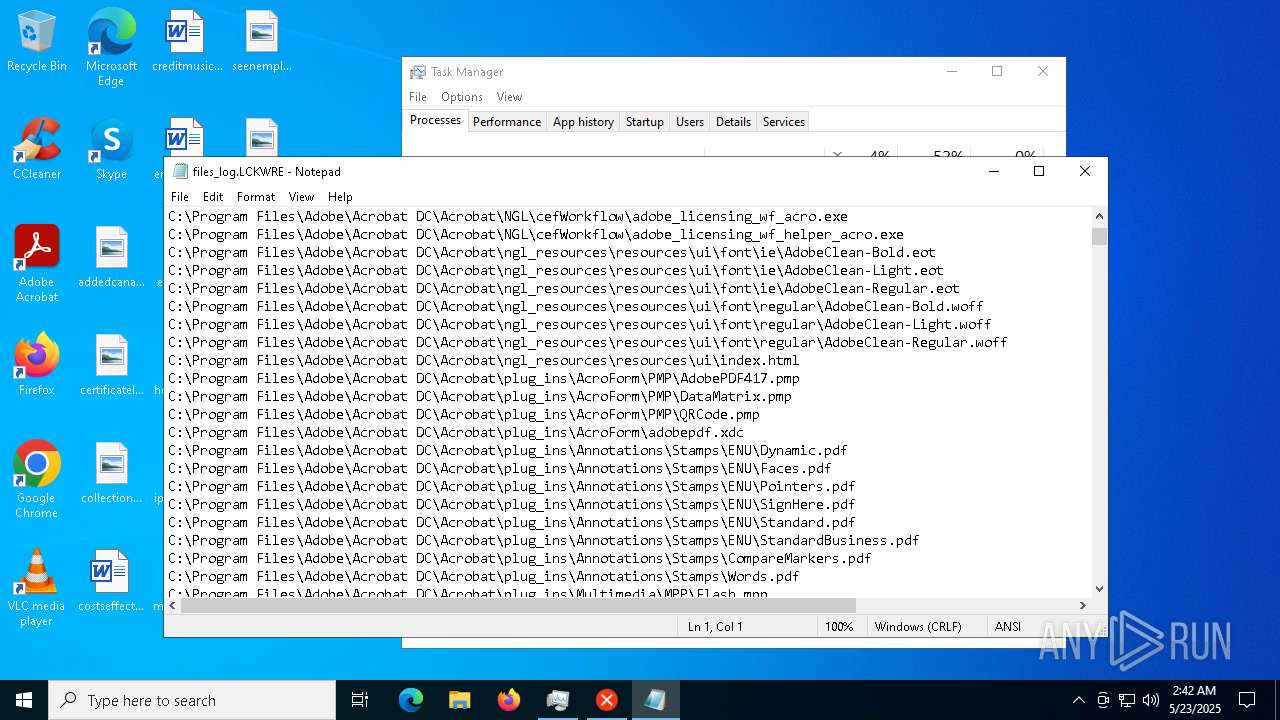
Task: Select the seenempl image file icon
Action: point(261,42)
